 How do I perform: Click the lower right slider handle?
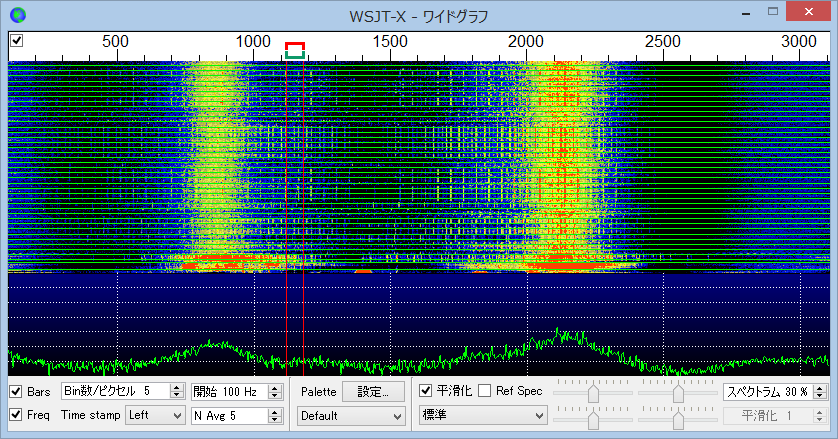tap(678, 419)
